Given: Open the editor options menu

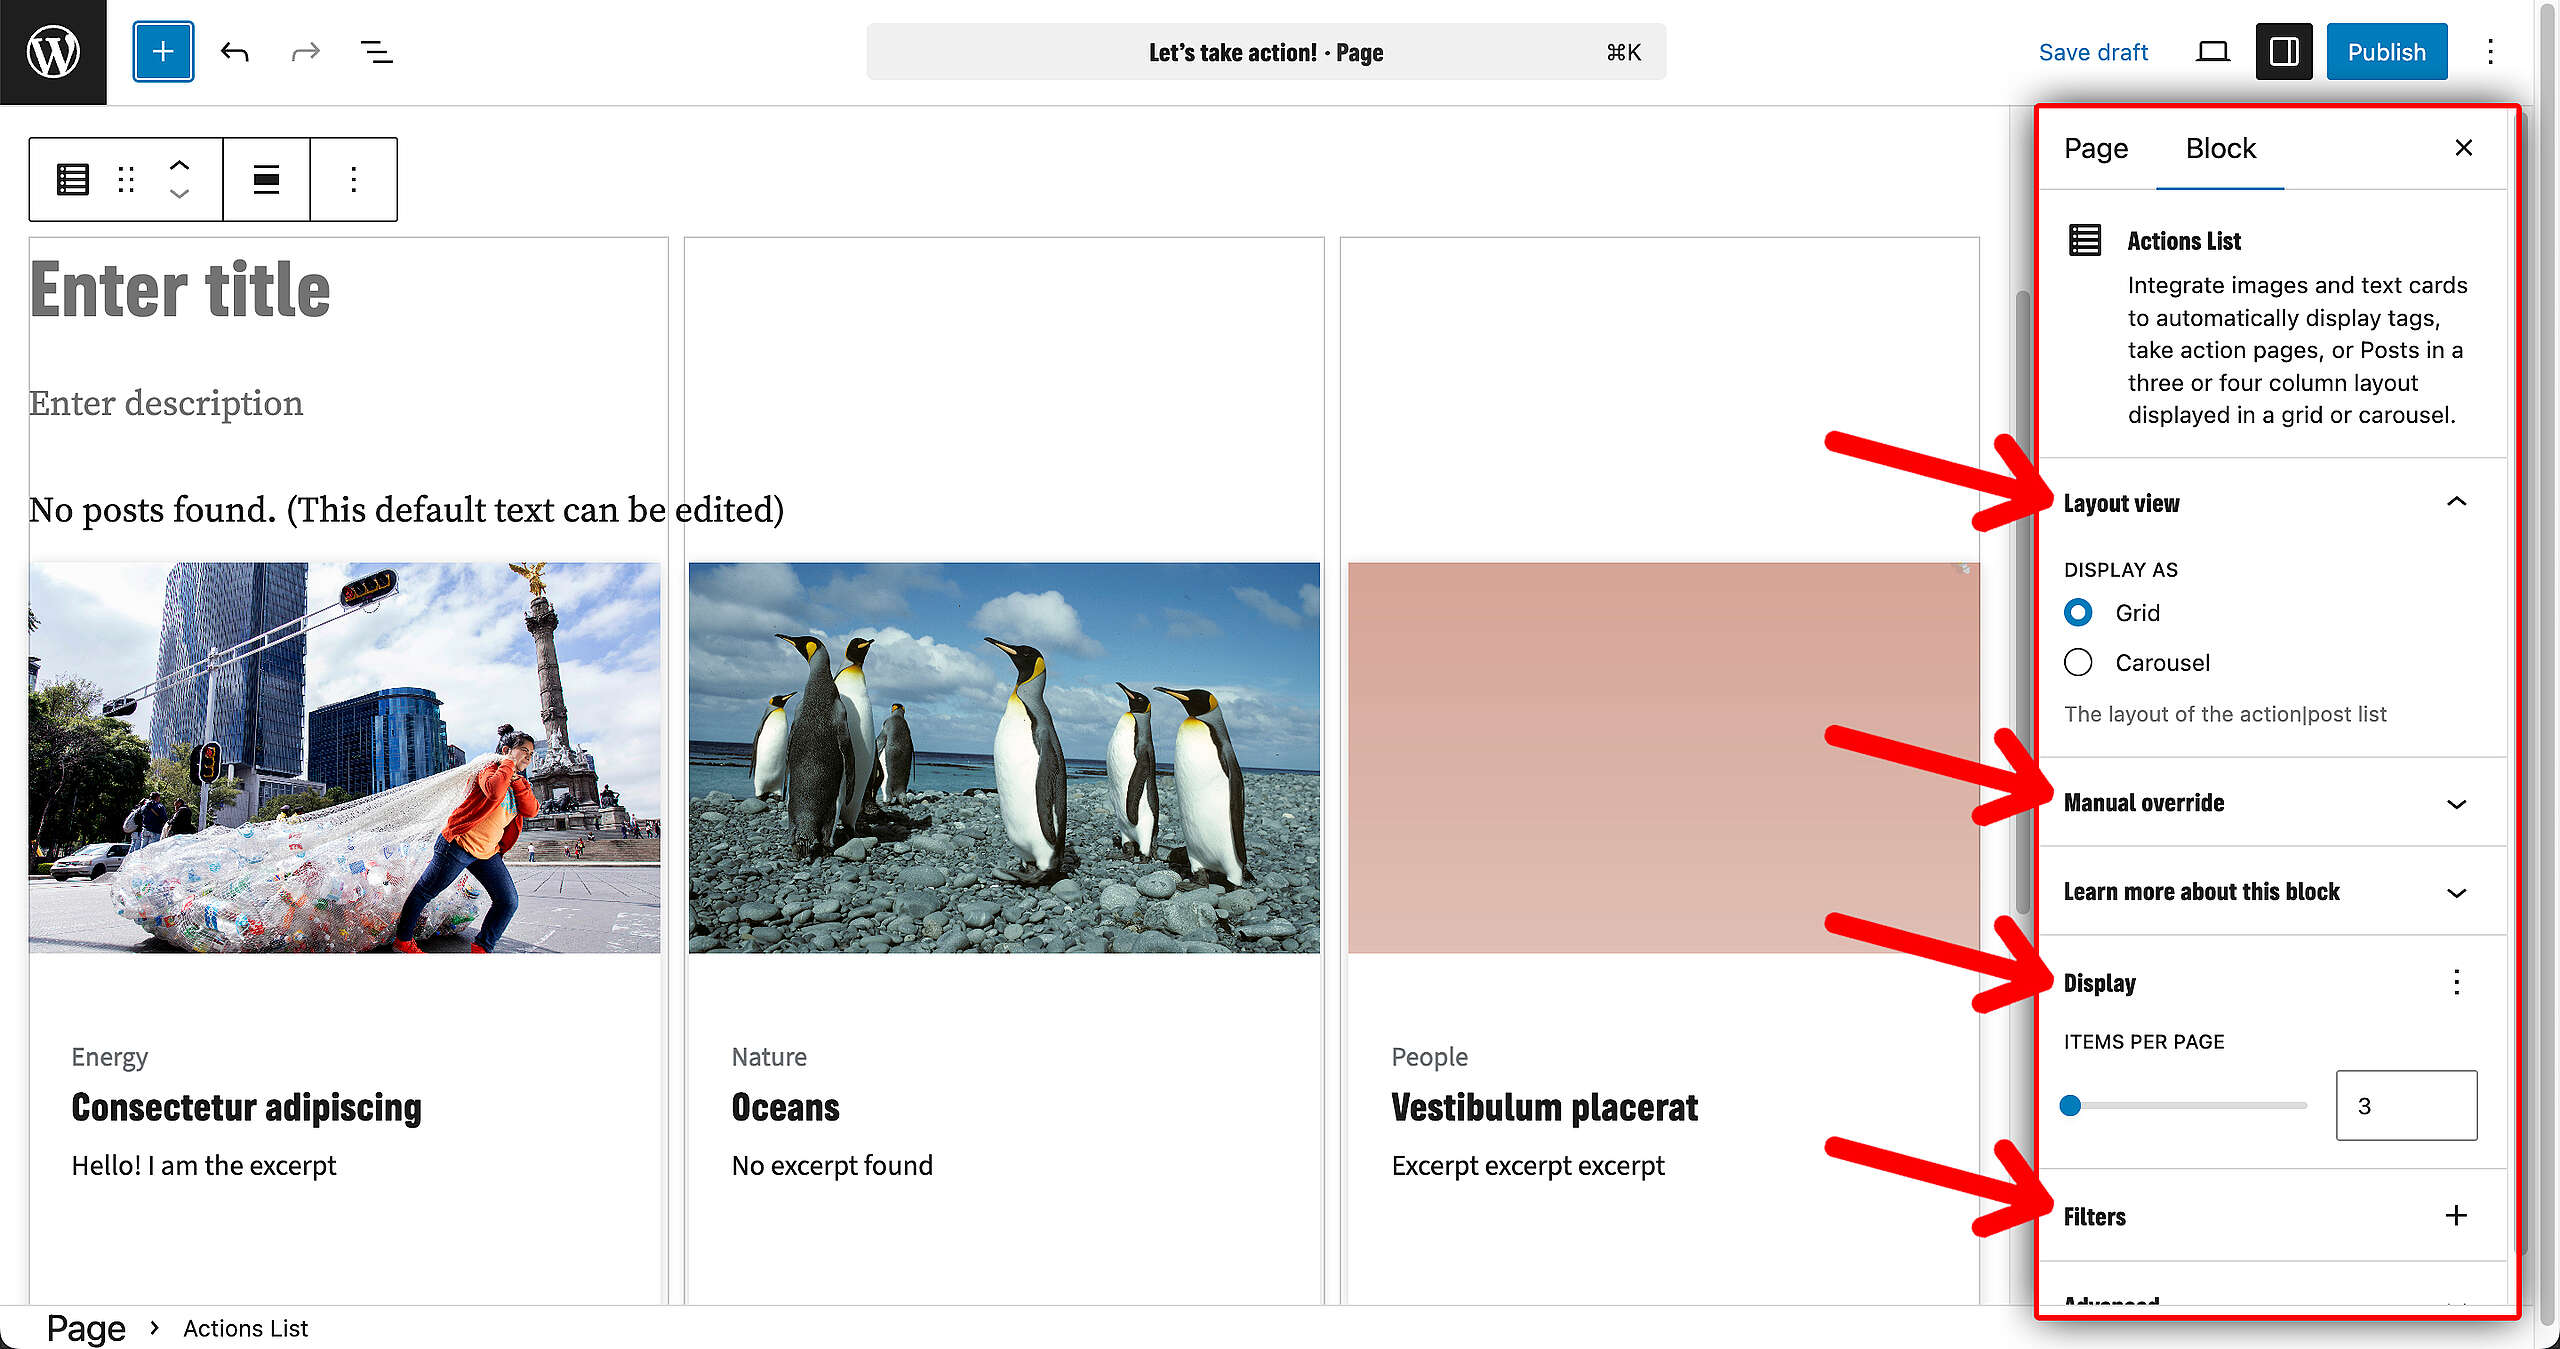Looking at the screenshot, I should point(2490,52).
